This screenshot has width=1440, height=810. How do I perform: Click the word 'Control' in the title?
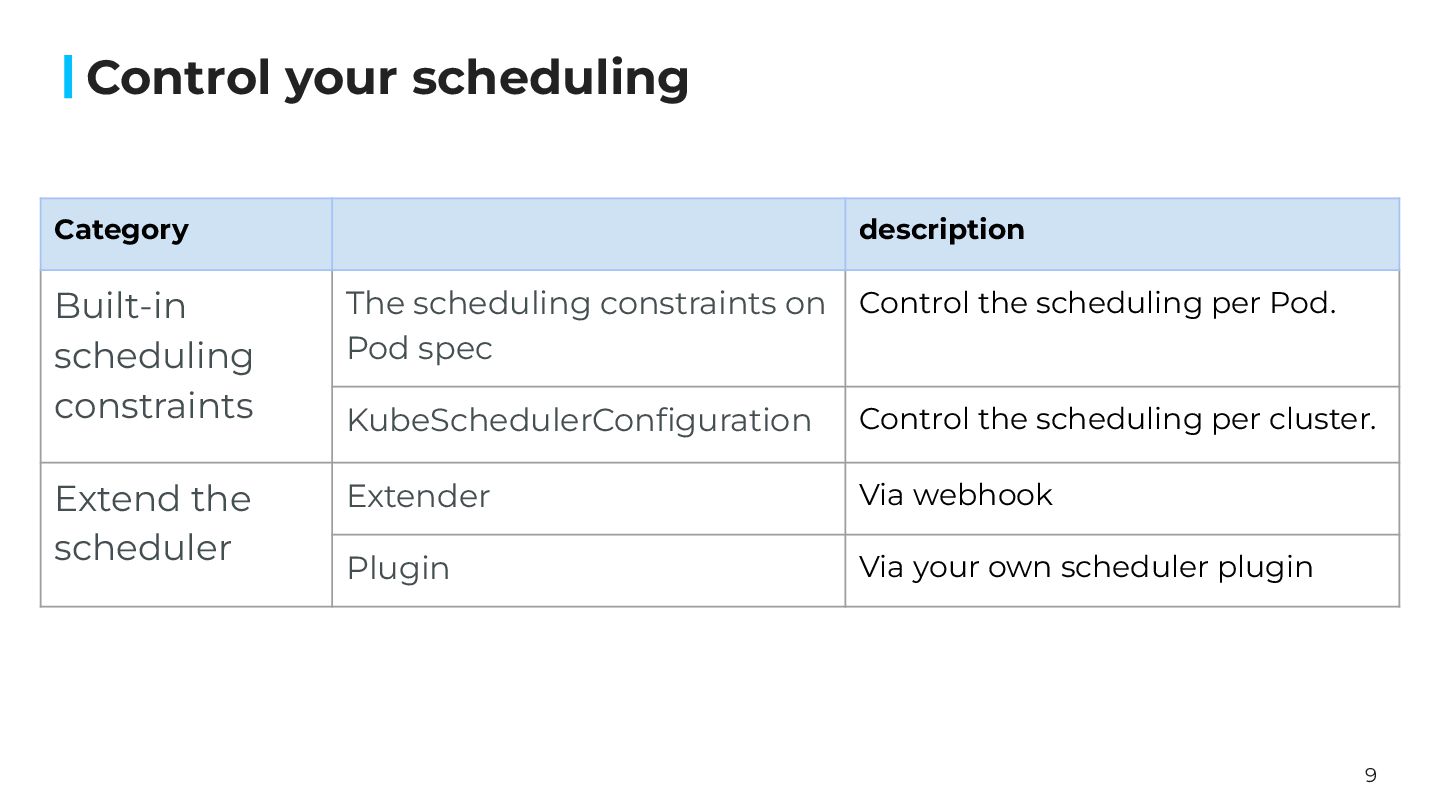coord(178,78)
